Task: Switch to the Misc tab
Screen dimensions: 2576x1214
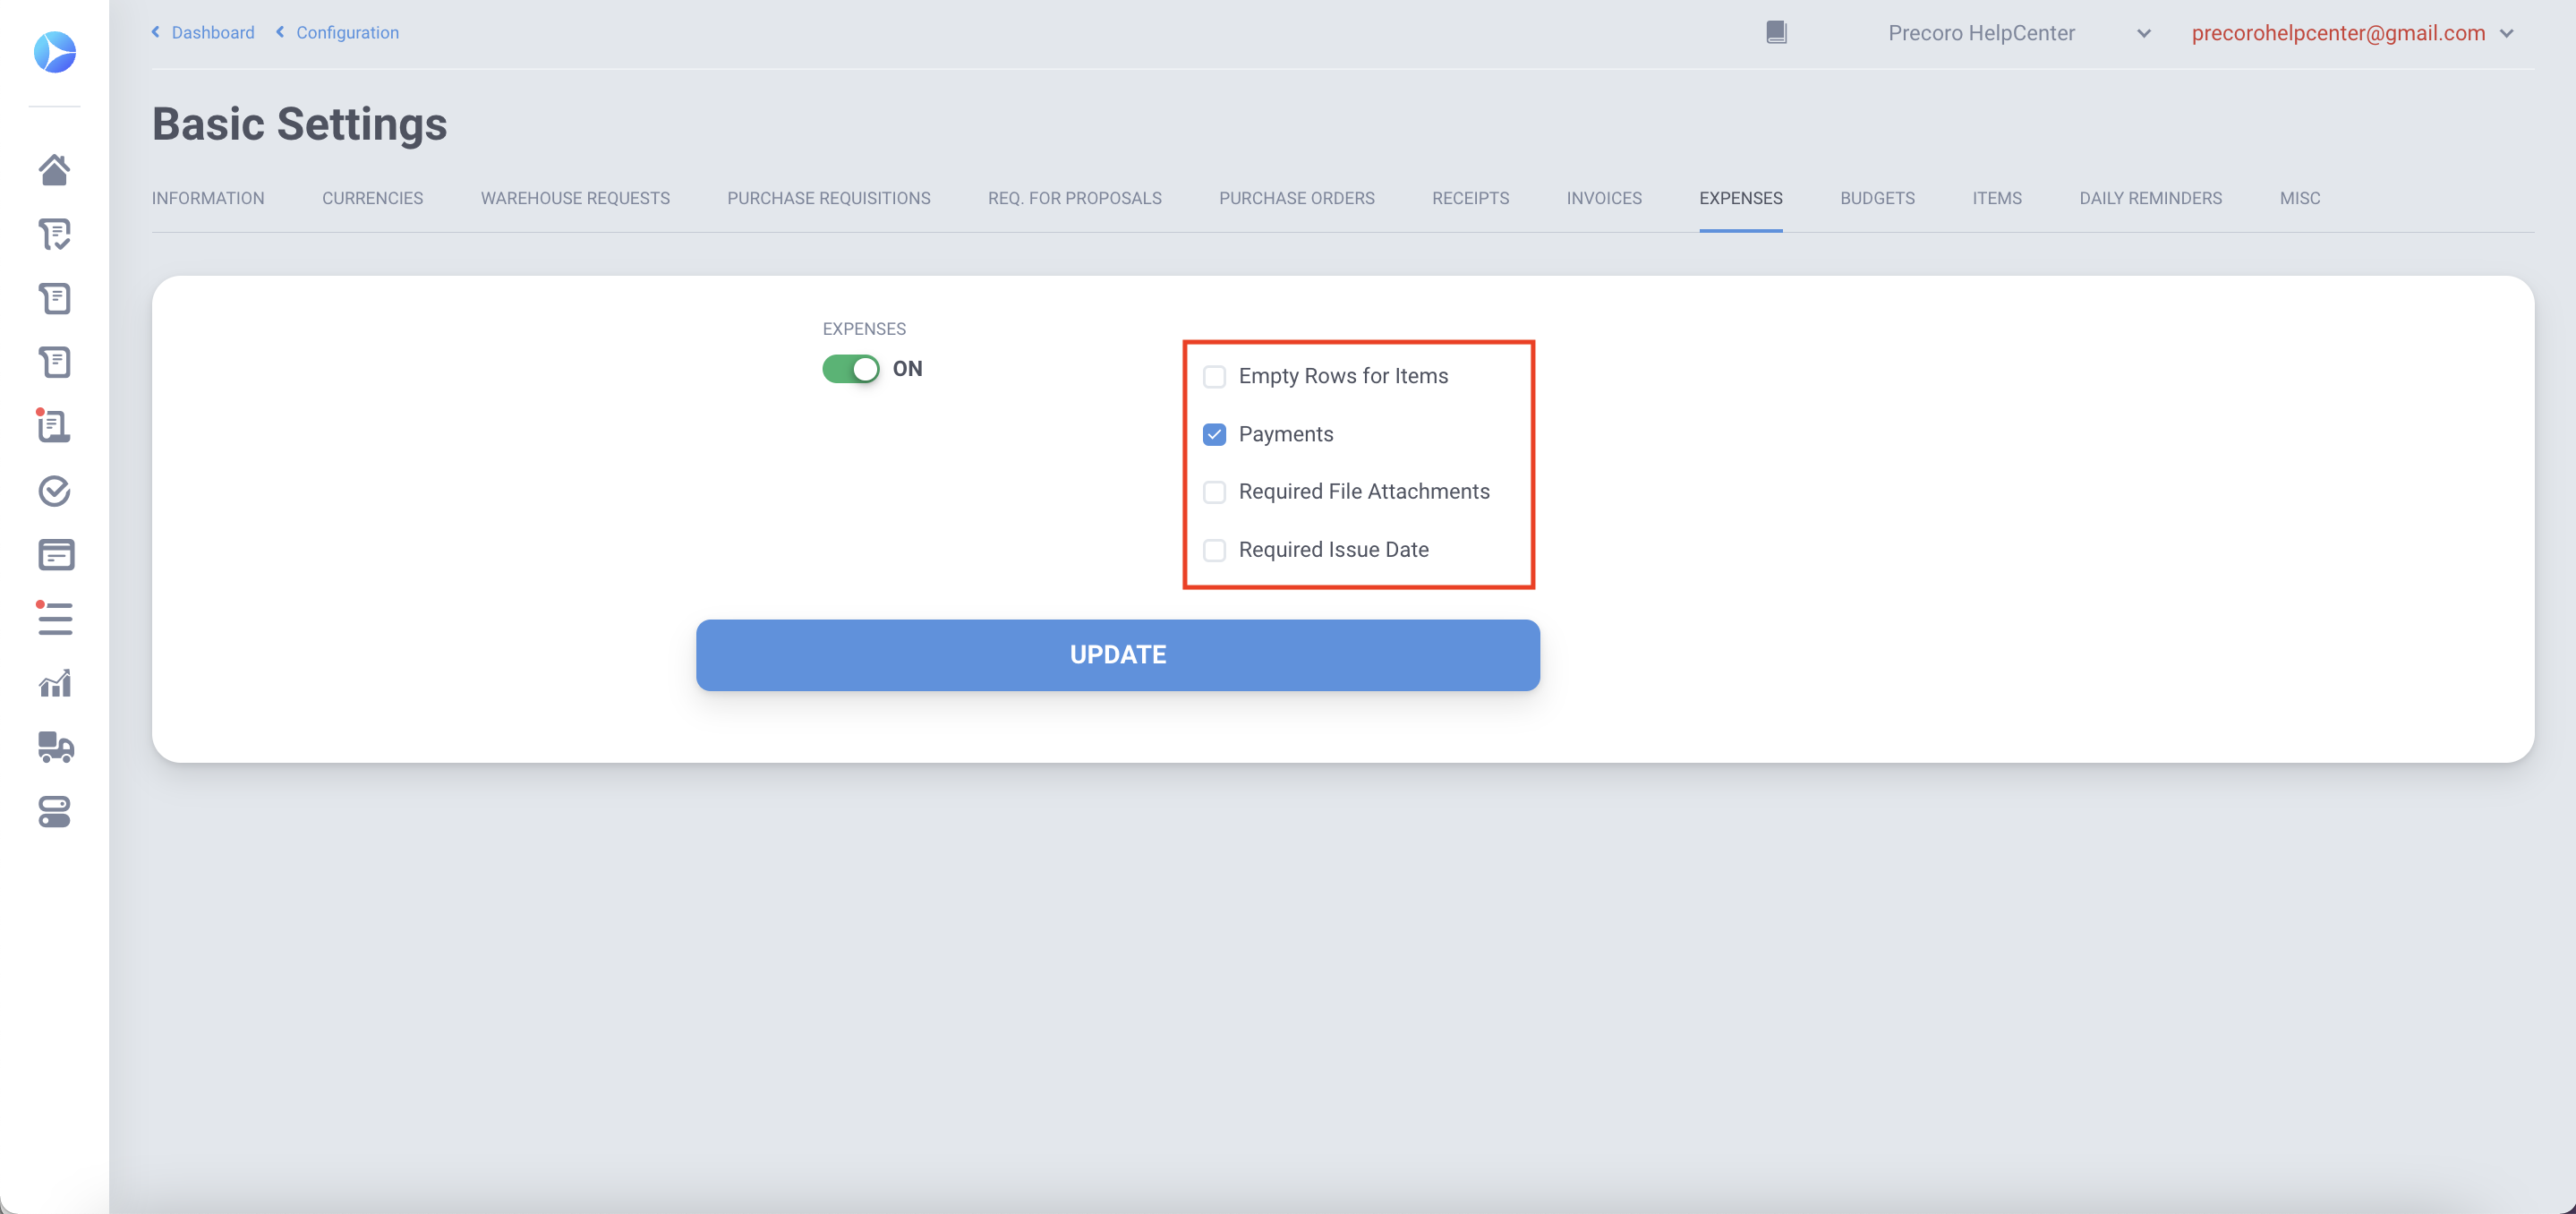Action: click(x=2300, y=198)
